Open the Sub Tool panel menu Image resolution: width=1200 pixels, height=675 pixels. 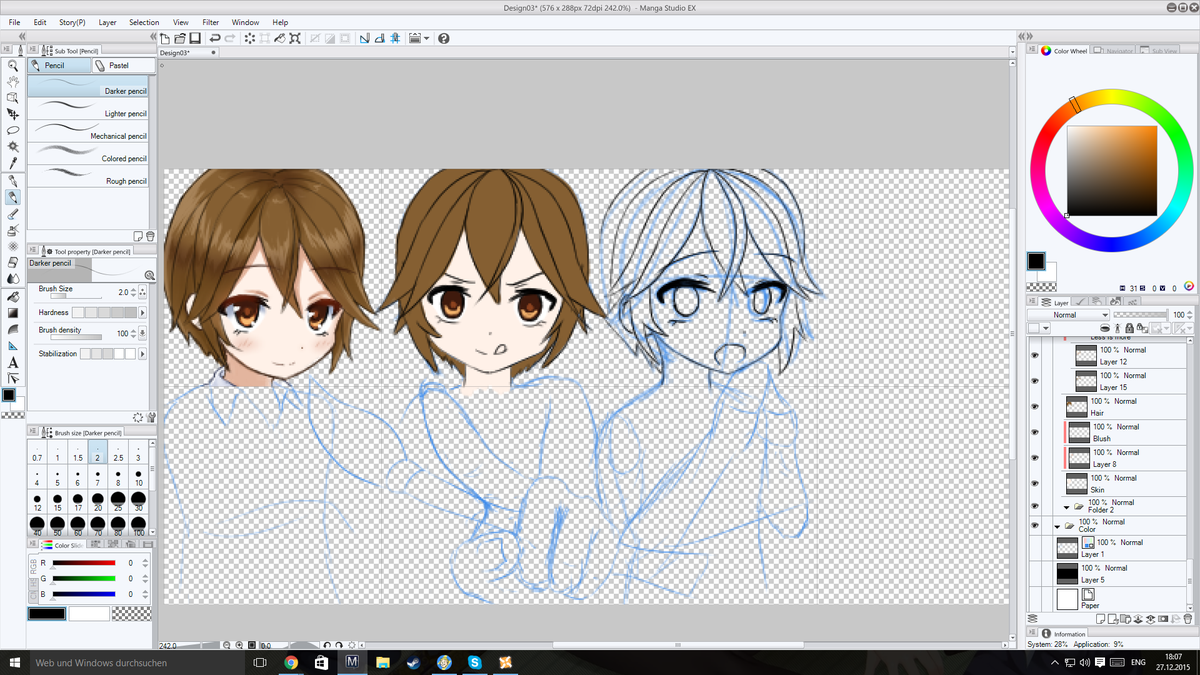(35, 49)
